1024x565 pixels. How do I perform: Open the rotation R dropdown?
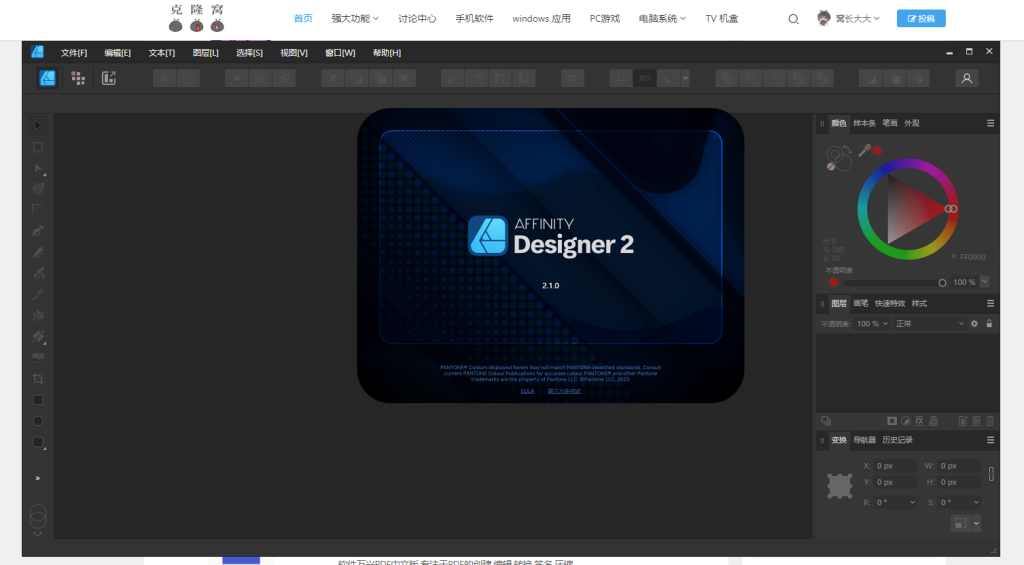click(x=912, y=502)
